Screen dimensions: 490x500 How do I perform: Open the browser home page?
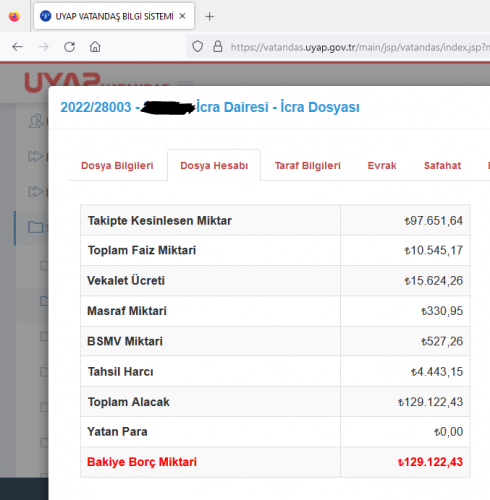coord(95,47)
